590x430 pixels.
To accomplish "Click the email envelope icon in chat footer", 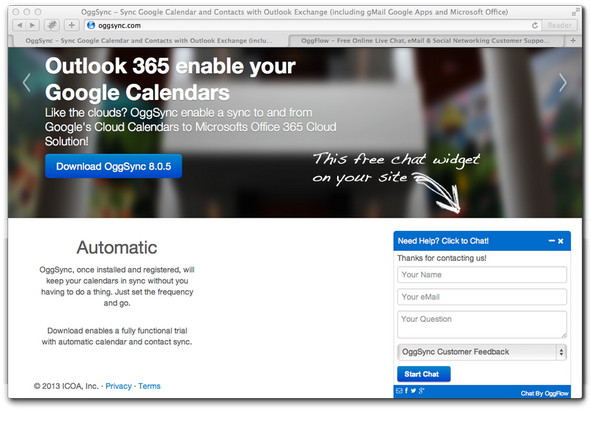I will [399, 391].
